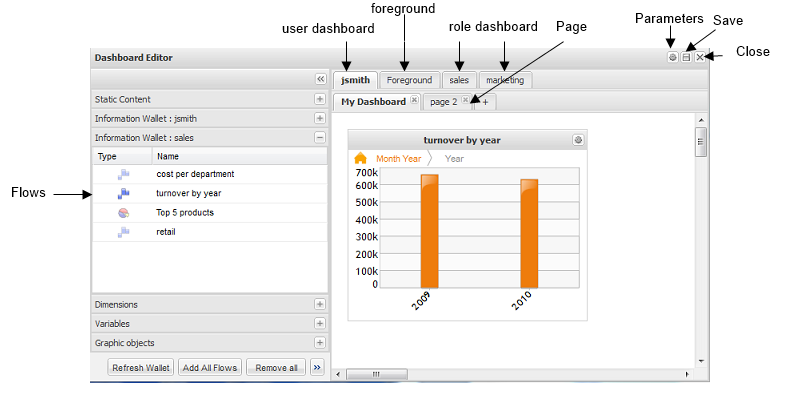Expand the Graphic objects section
The width and height of the screenshot is (800, 400).
coord(320,343)
